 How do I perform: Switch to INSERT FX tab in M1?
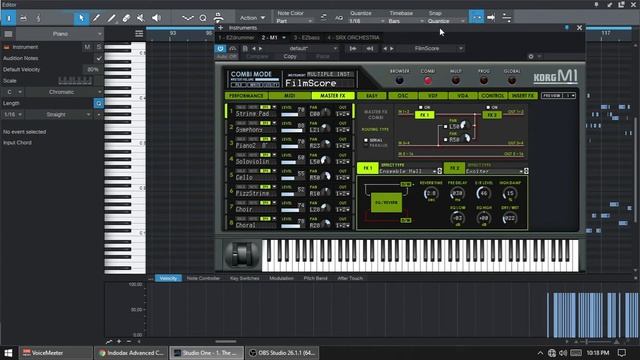523,96
